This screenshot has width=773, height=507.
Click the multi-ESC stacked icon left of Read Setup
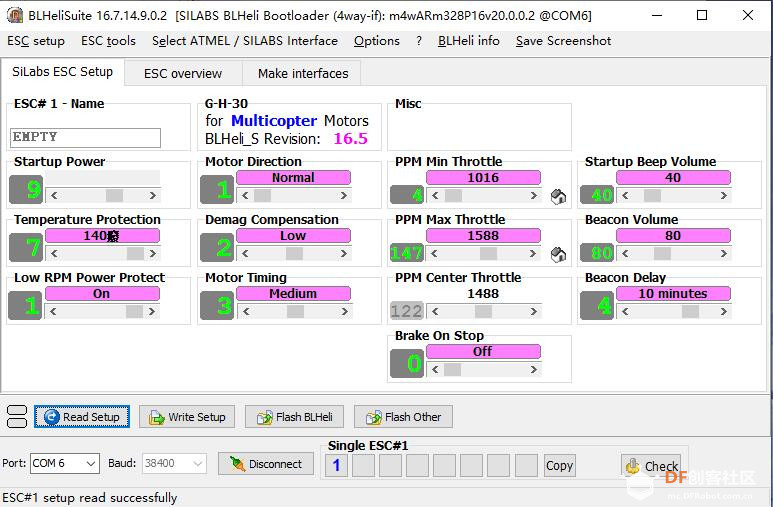click(x=17, y=417)
